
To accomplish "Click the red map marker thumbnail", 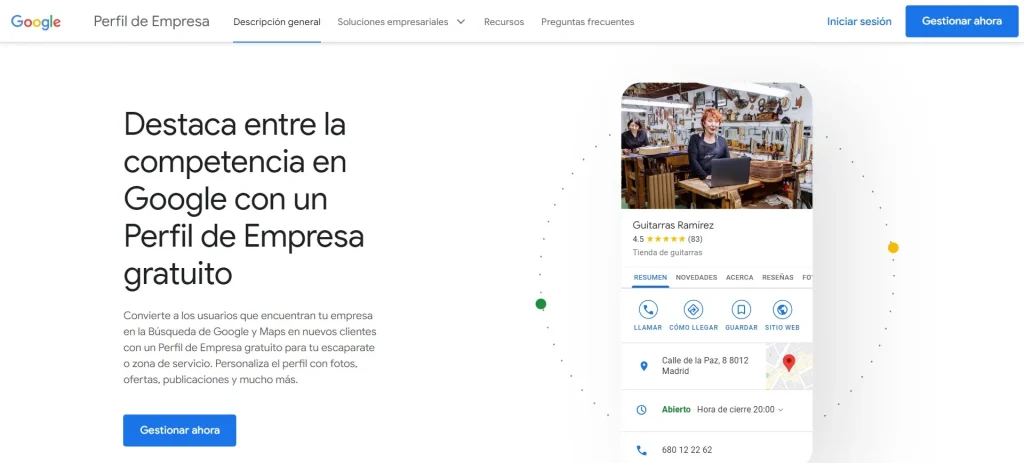I will point(789,366).
